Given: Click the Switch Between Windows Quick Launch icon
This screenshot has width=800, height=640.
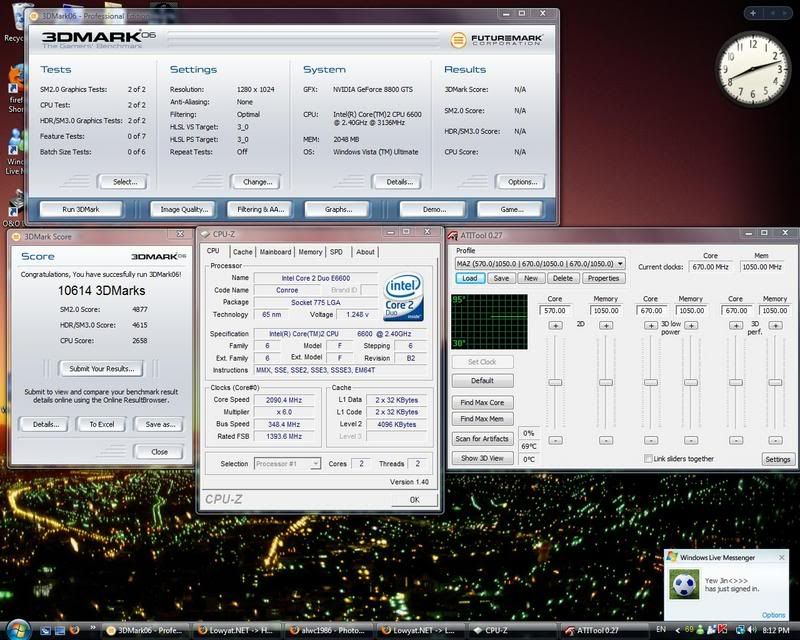Looking at the screenshot, I should tap(60, 630).
